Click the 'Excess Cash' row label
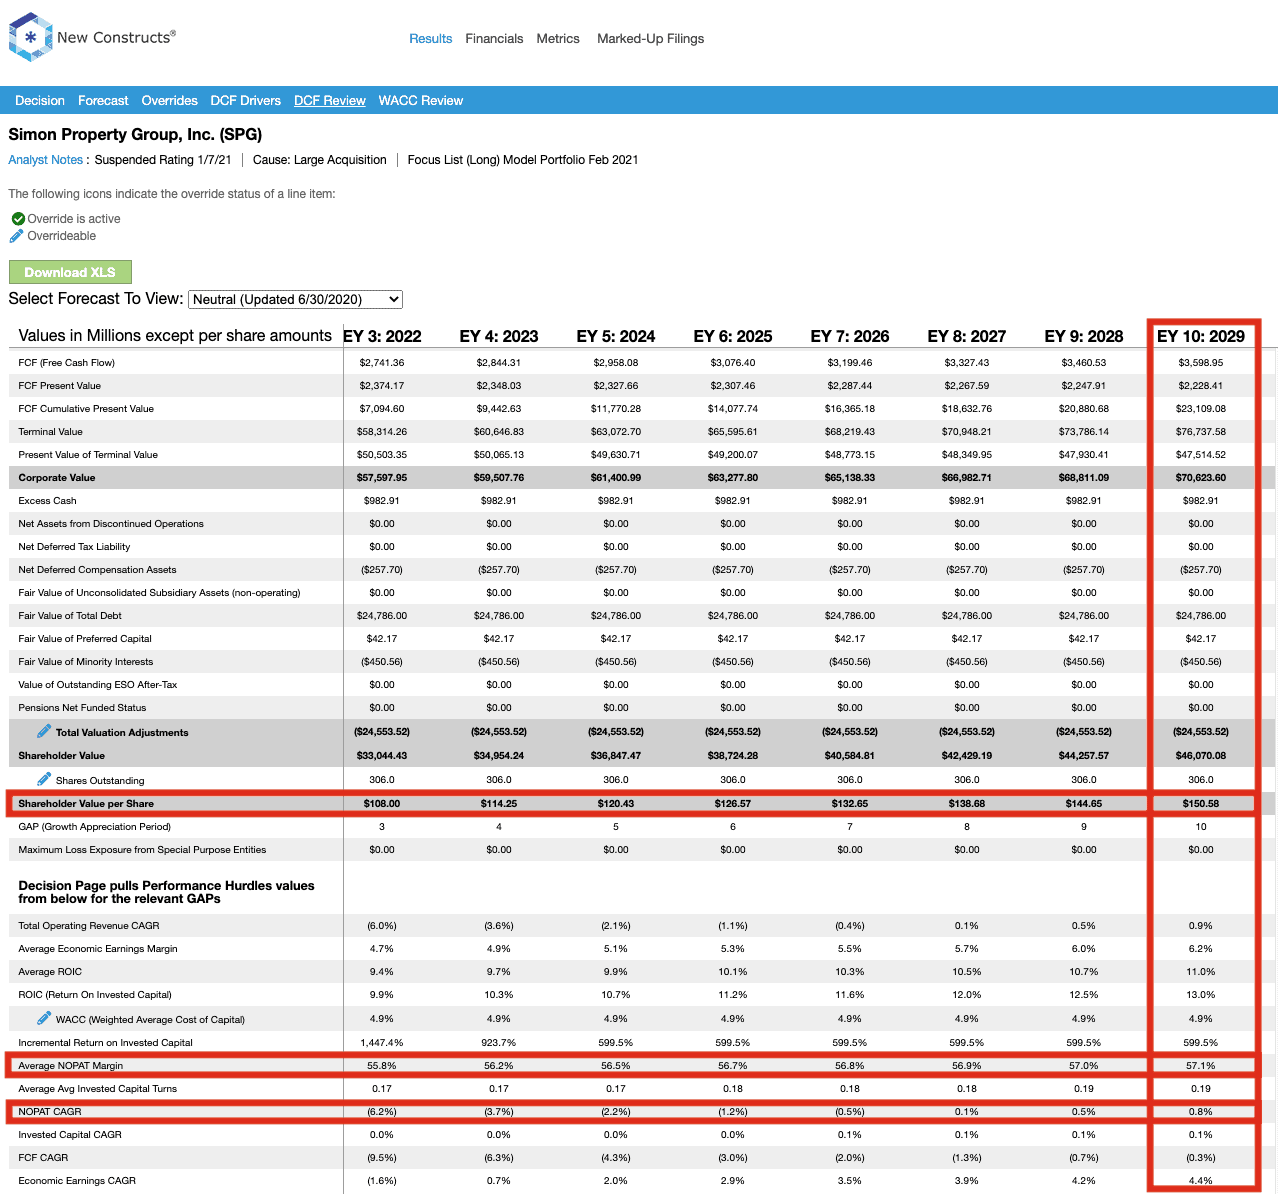The width and height of the screenshot is (1278, 1194). point(47,501)
